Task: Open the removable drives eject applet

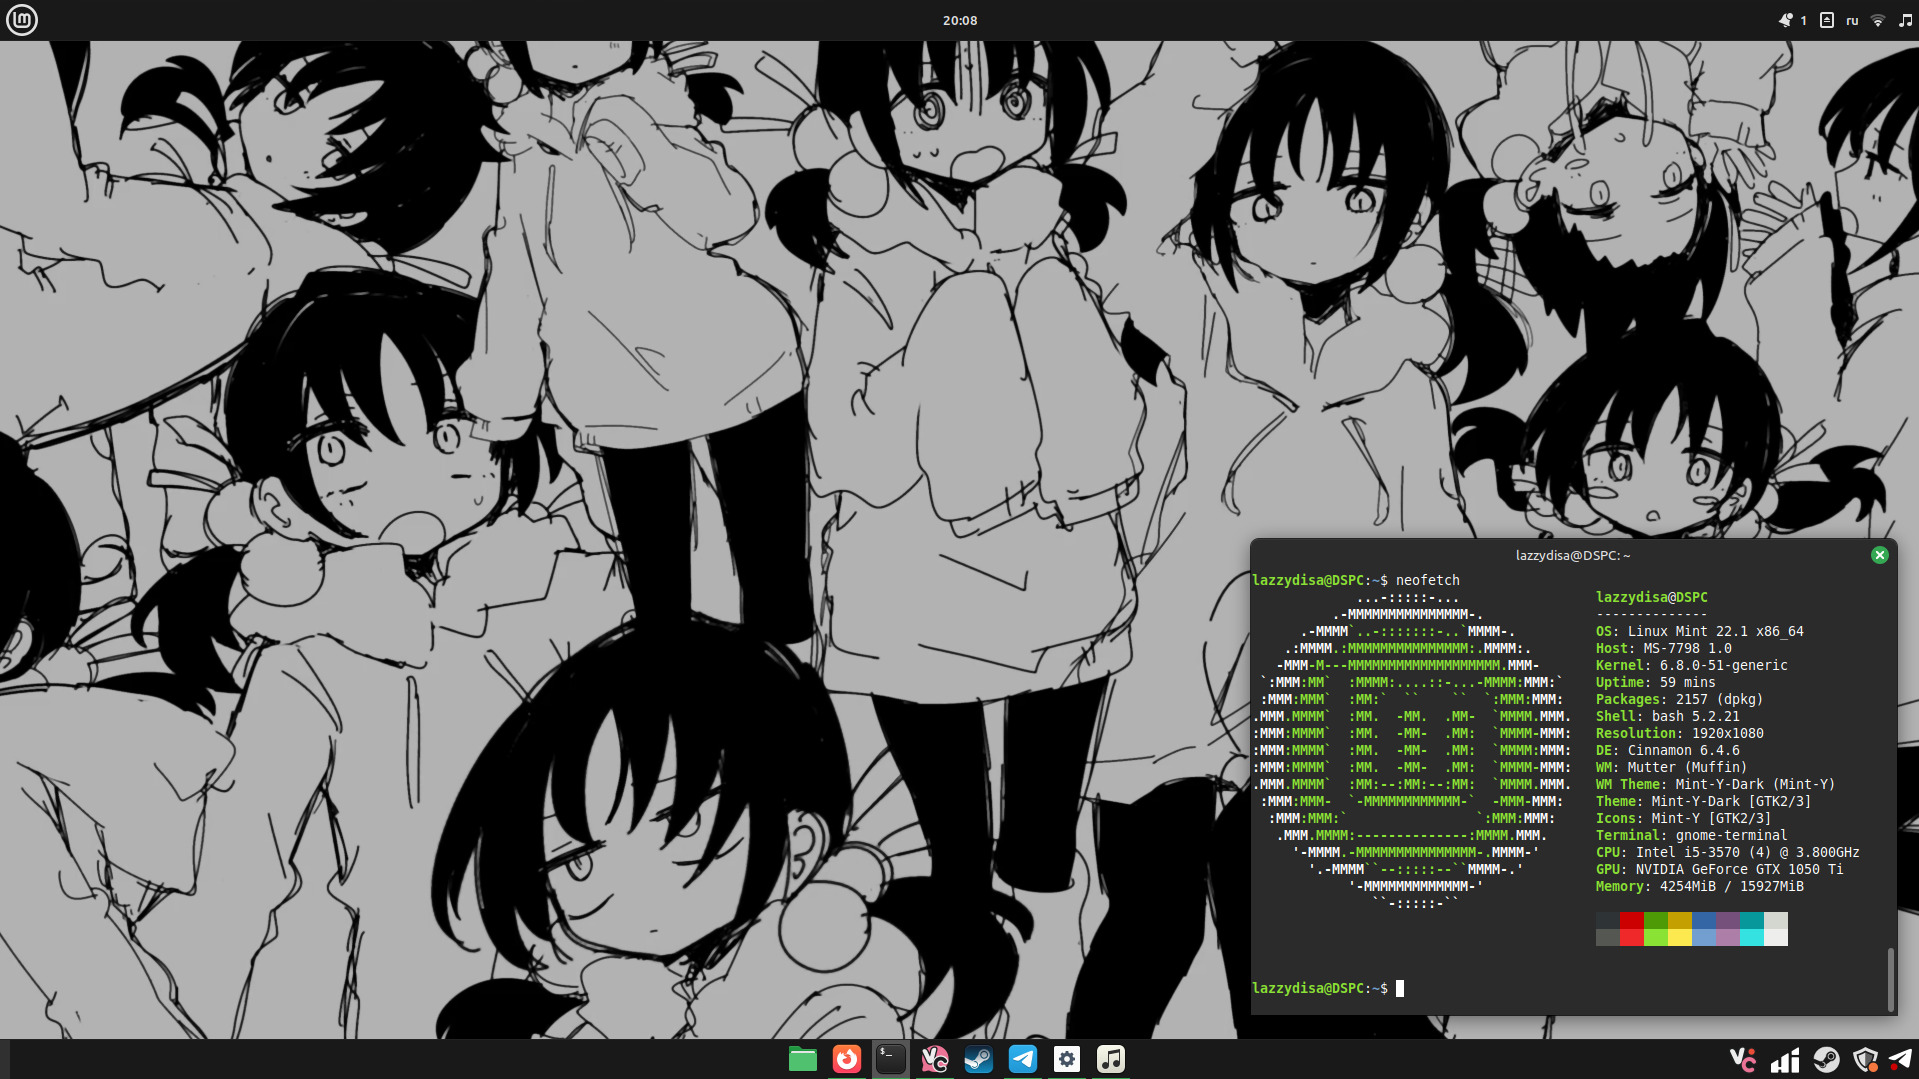Action: 1827,20
